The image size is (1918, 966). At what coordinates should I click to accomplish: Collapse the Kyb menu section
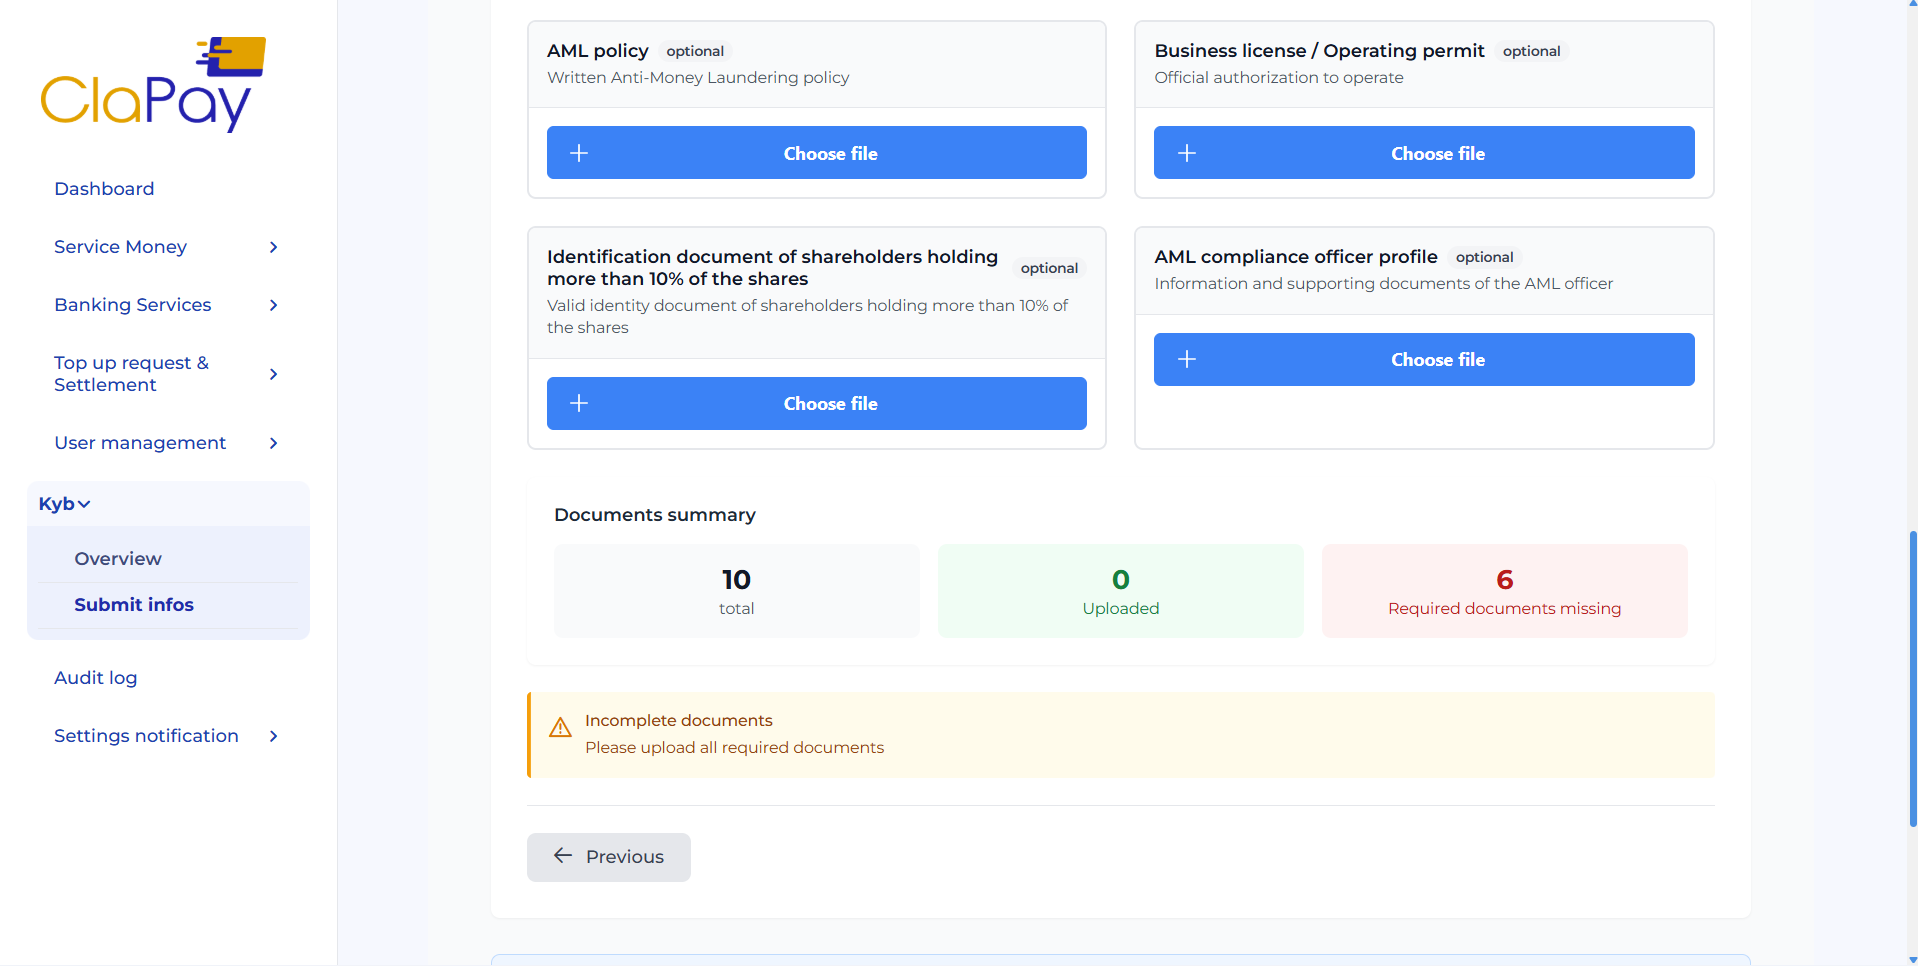click(65, 504)
